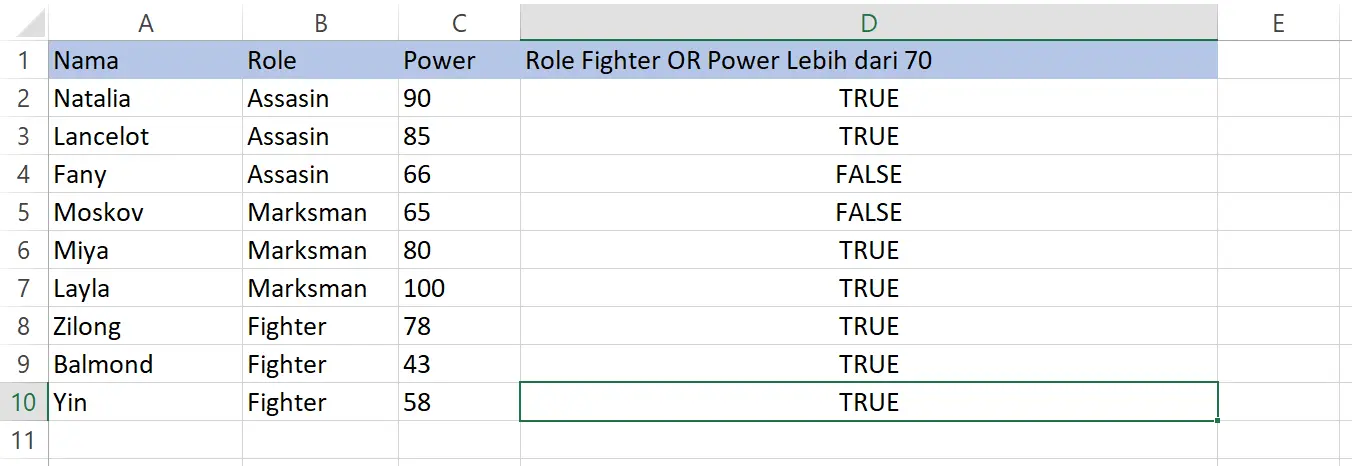
Task: Select the power value 80
Action: click(x=459, y=250)
